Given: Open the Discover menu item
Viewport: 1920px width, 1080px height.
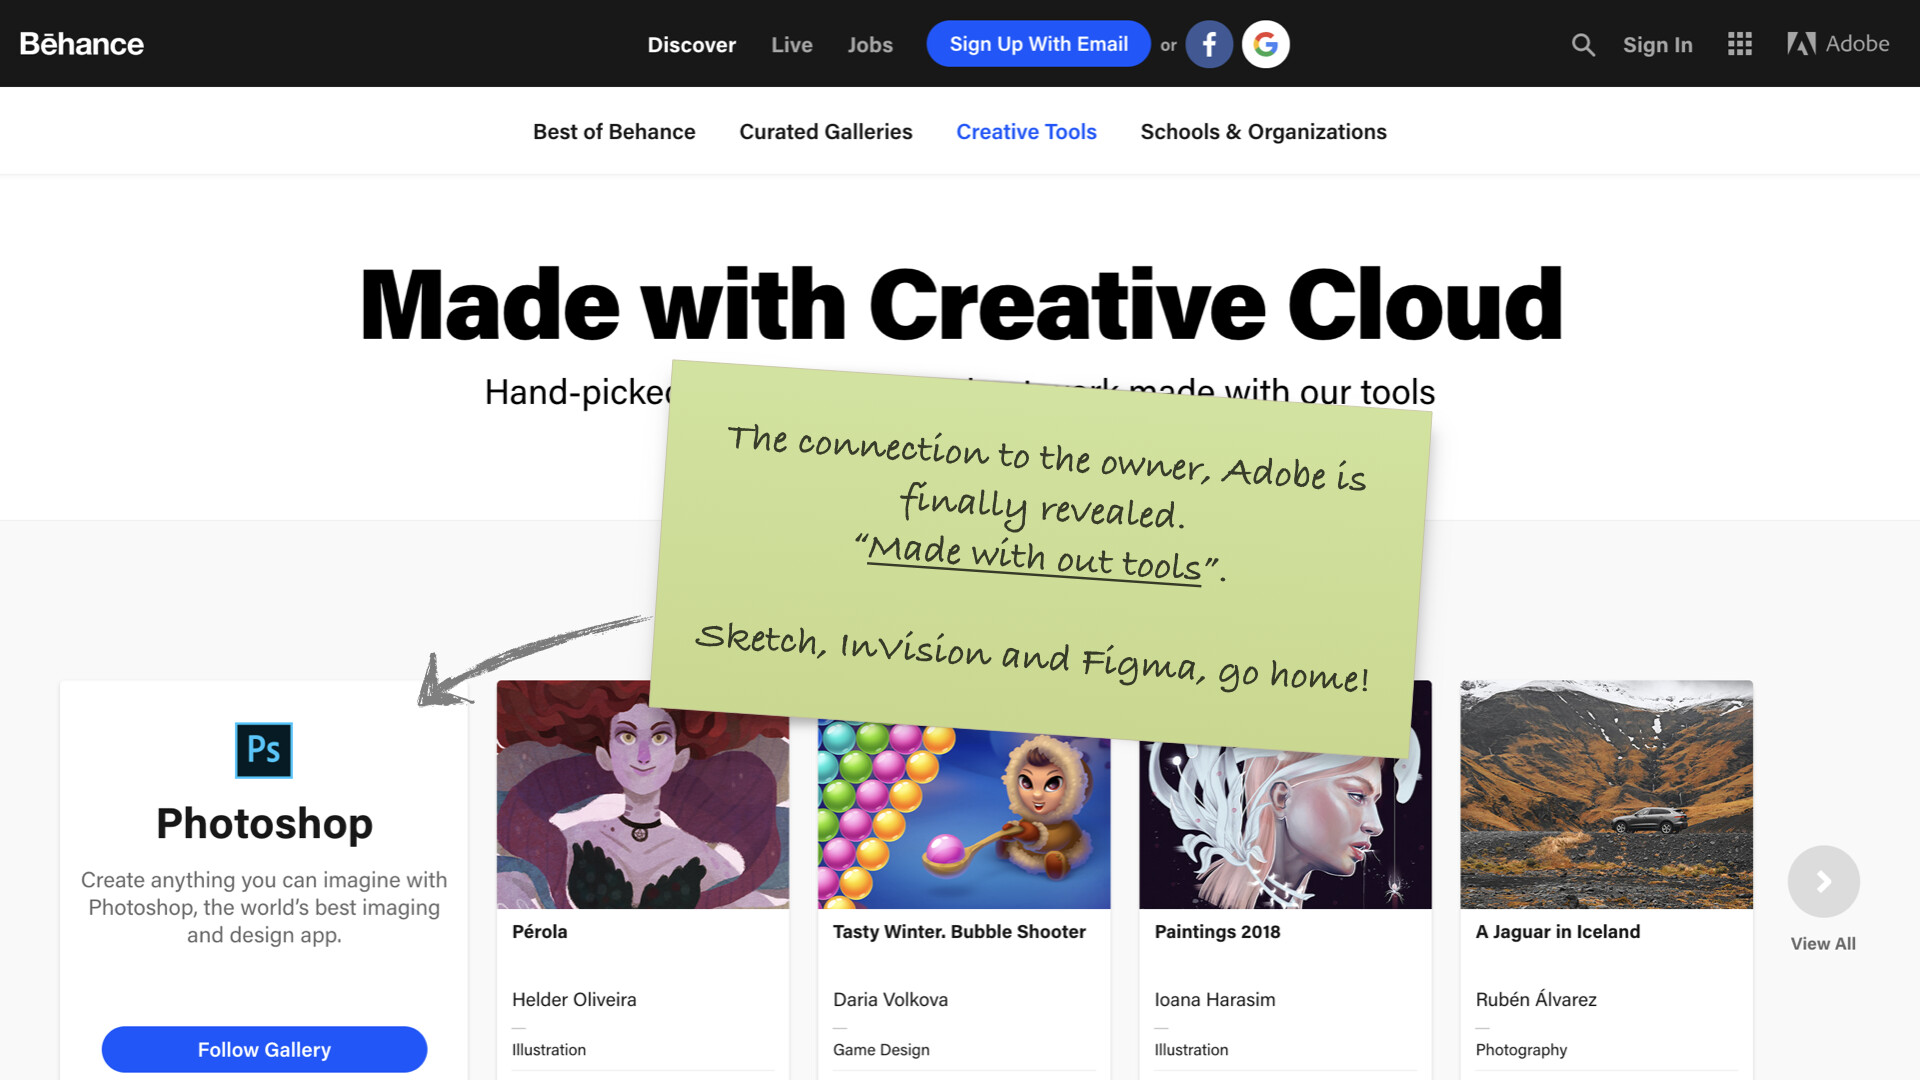Looking at the screenshot, I should pos(692,45).
